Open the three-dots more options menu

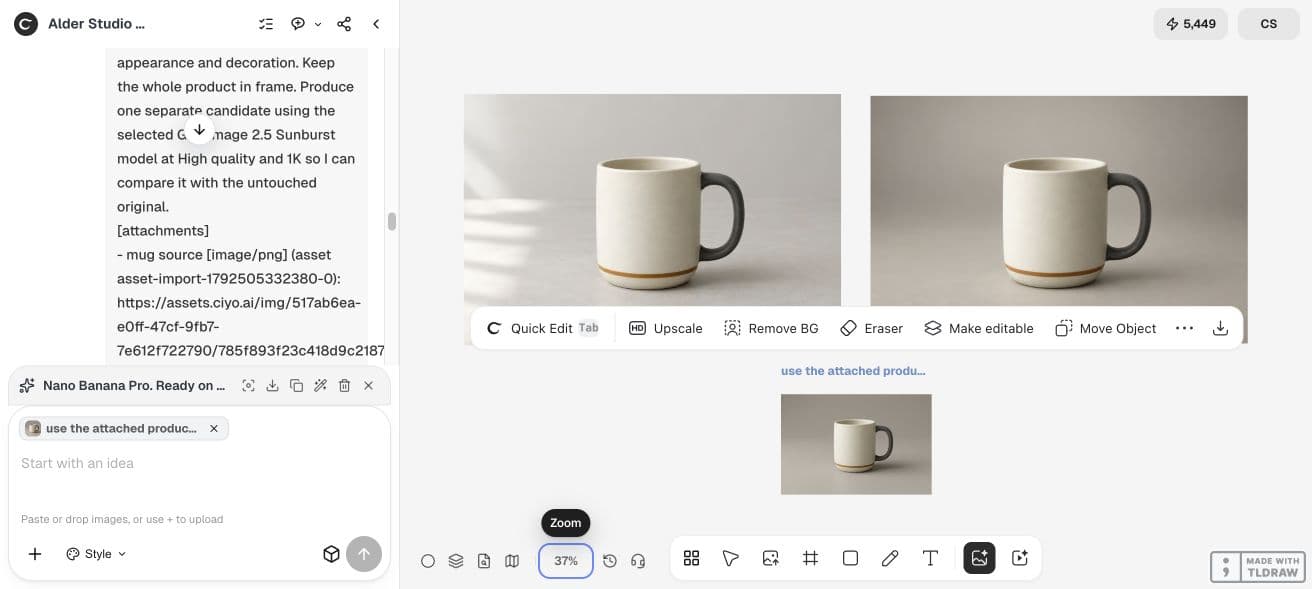(1185, 328)
